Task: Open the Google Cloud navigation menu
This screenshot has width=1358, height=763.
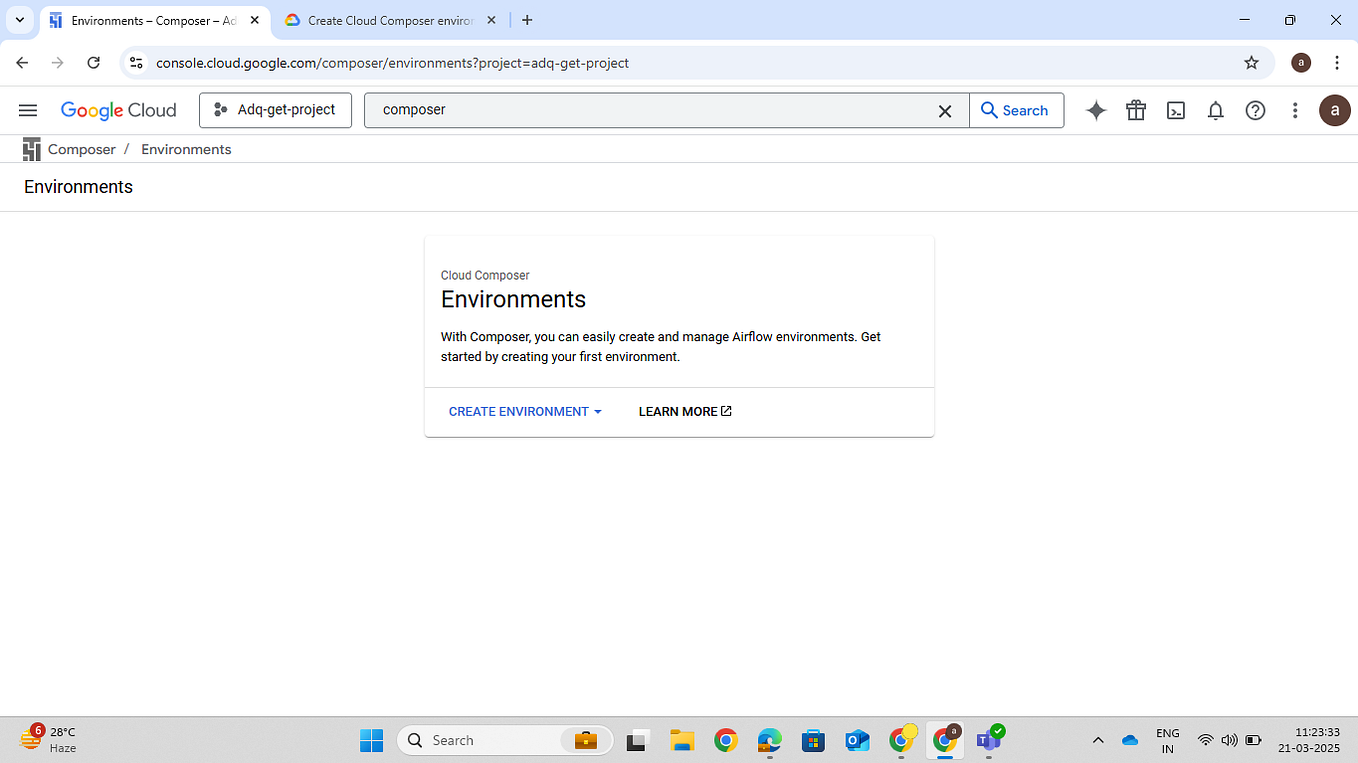Action: pyautogui.click(x=27, y=110)
